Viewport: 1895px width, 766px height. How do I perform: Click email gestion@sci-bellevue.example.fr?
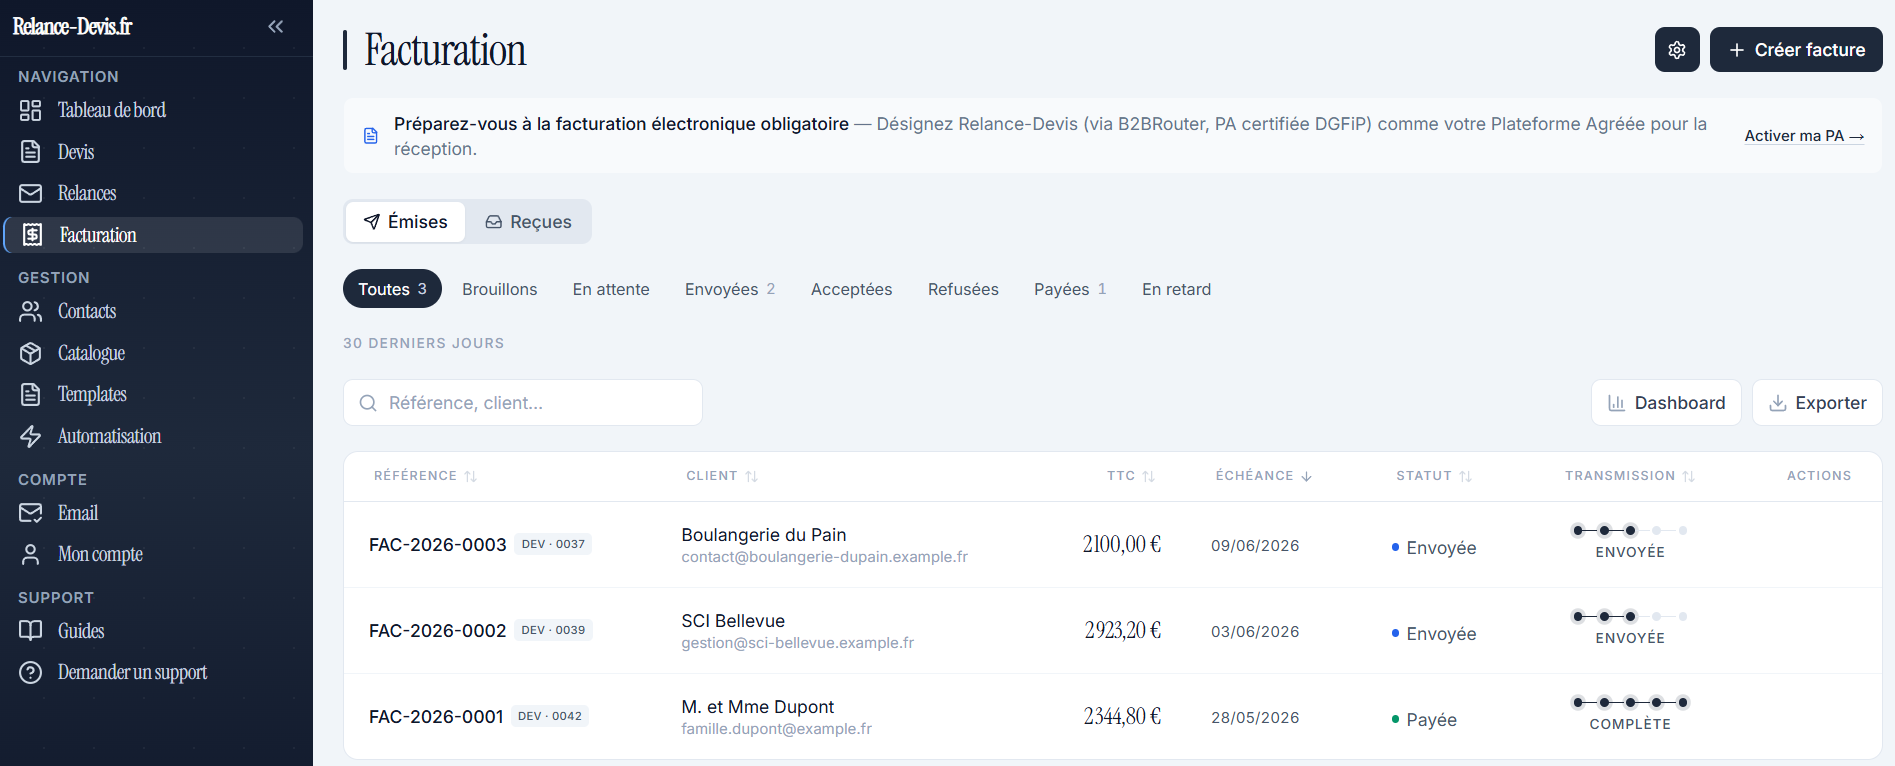[798, 643]
